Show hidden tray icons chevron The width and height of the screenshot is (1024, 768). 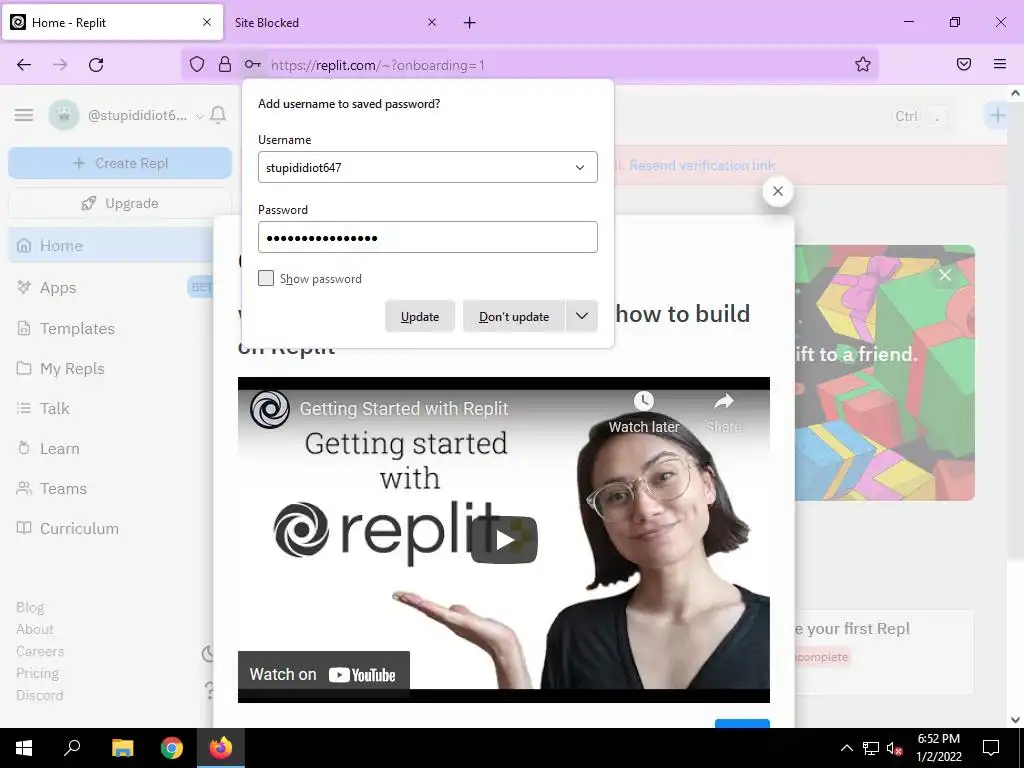[x=846, y=748]
